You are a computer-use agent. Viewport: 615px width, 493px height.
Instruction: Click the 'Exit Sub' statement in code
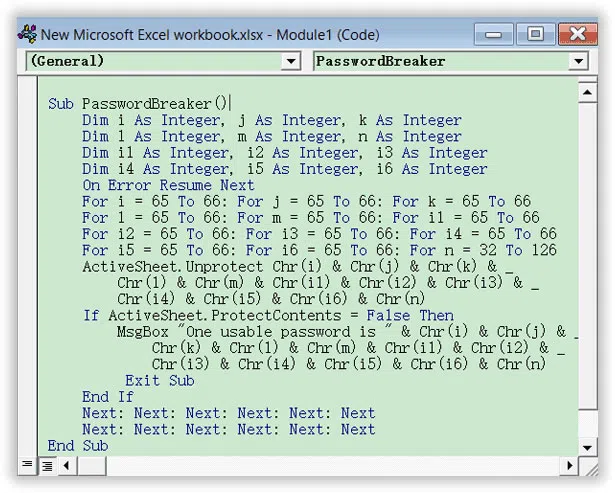[160, 380]
